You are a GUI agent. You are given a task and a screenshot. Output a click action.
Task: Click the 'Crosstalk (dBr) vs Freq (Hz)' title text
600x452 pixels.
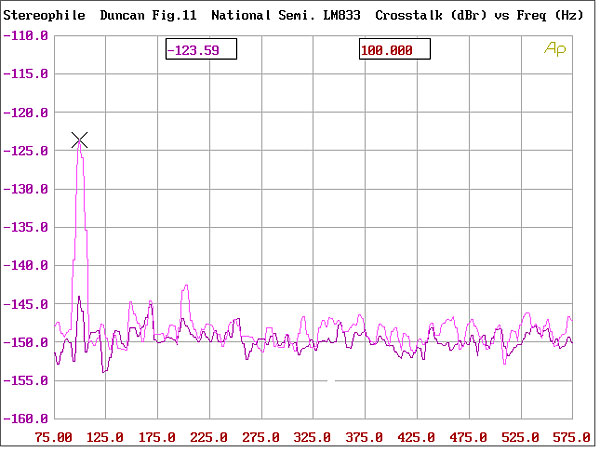click(x=479, y=15)
